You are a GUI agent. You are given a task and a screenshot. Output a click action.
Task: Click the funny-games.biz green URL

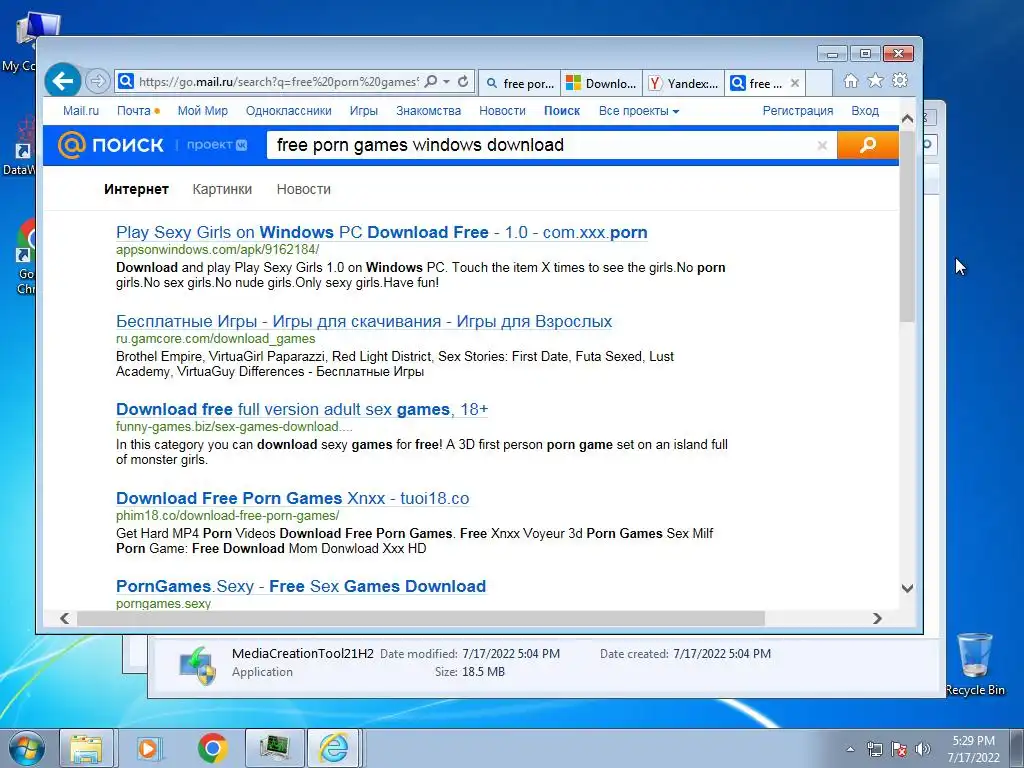[x=234, y=426]
